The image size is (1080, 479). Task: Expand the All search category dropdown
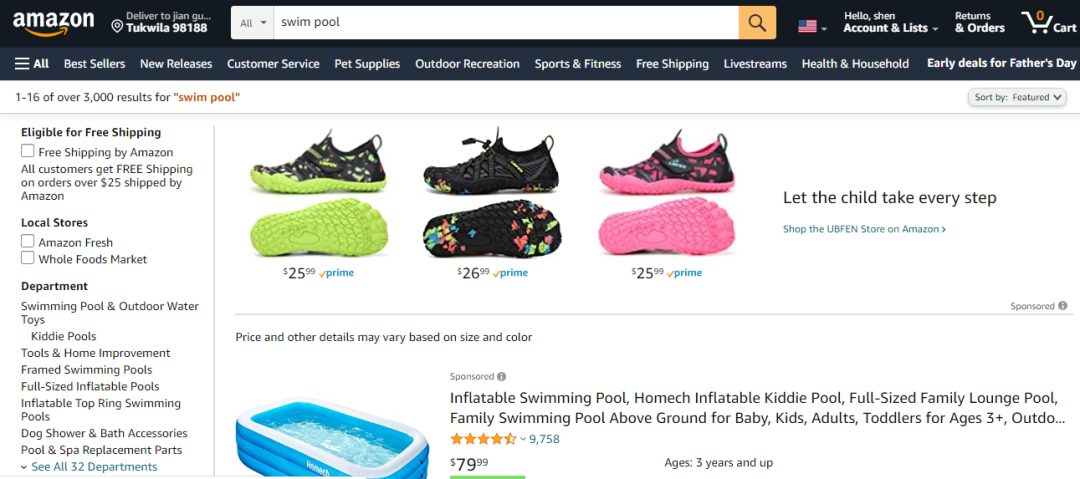click(254, 22)
